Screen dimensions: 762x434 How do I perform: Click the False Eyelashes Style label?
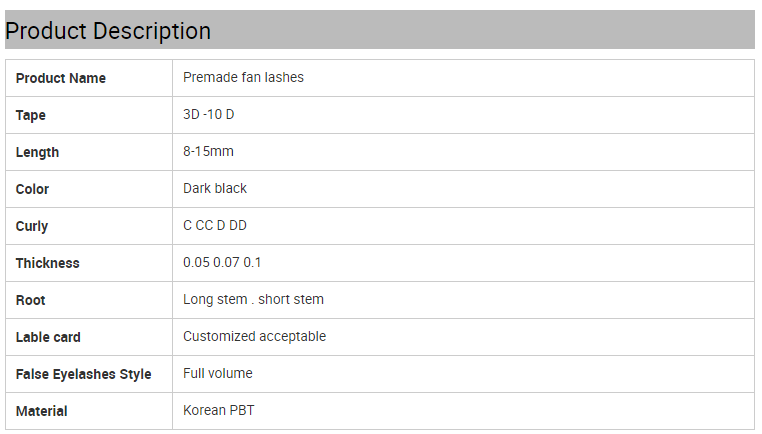click(84, 374)
